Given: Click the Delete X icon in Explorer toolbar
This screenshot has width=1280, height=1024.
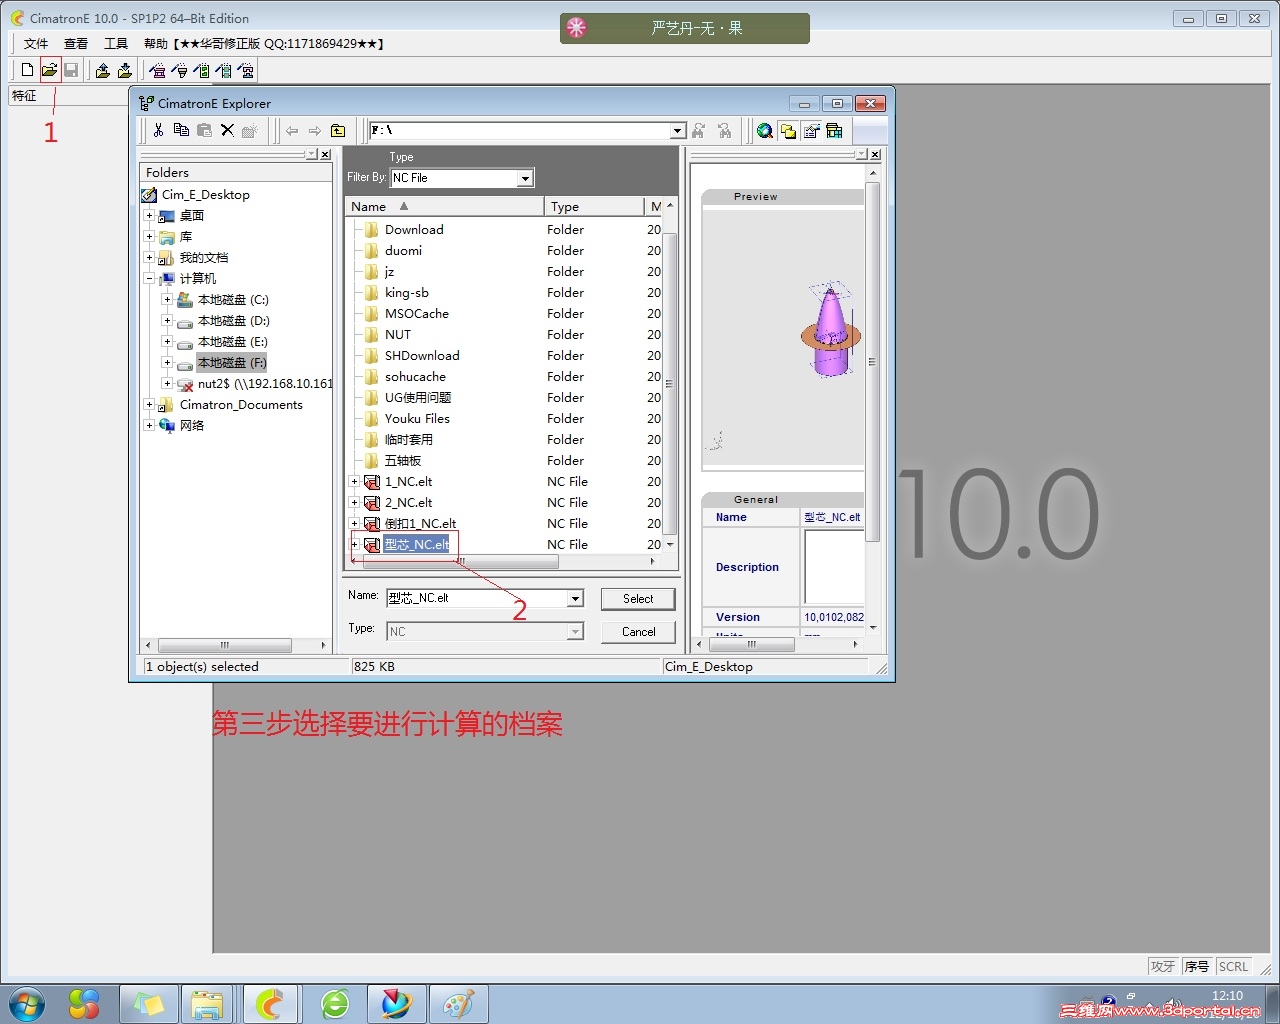Looking at the screenshot, I should [227, 130].
